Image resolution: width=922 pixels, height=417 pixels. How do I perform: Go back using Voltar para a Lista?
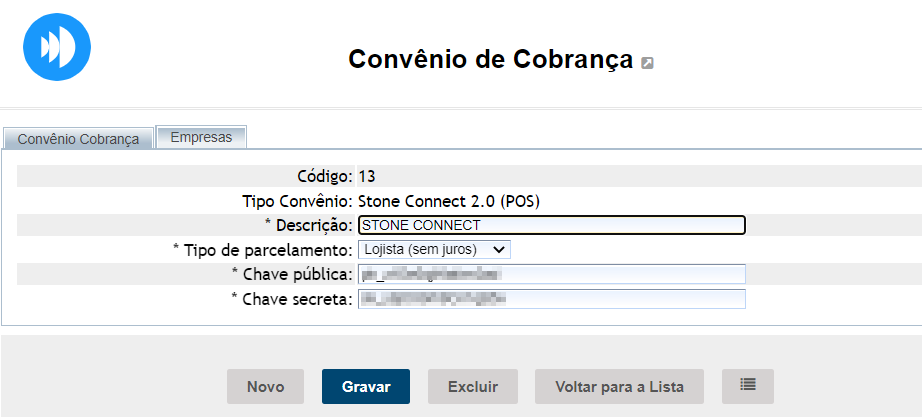coord(619,387)
